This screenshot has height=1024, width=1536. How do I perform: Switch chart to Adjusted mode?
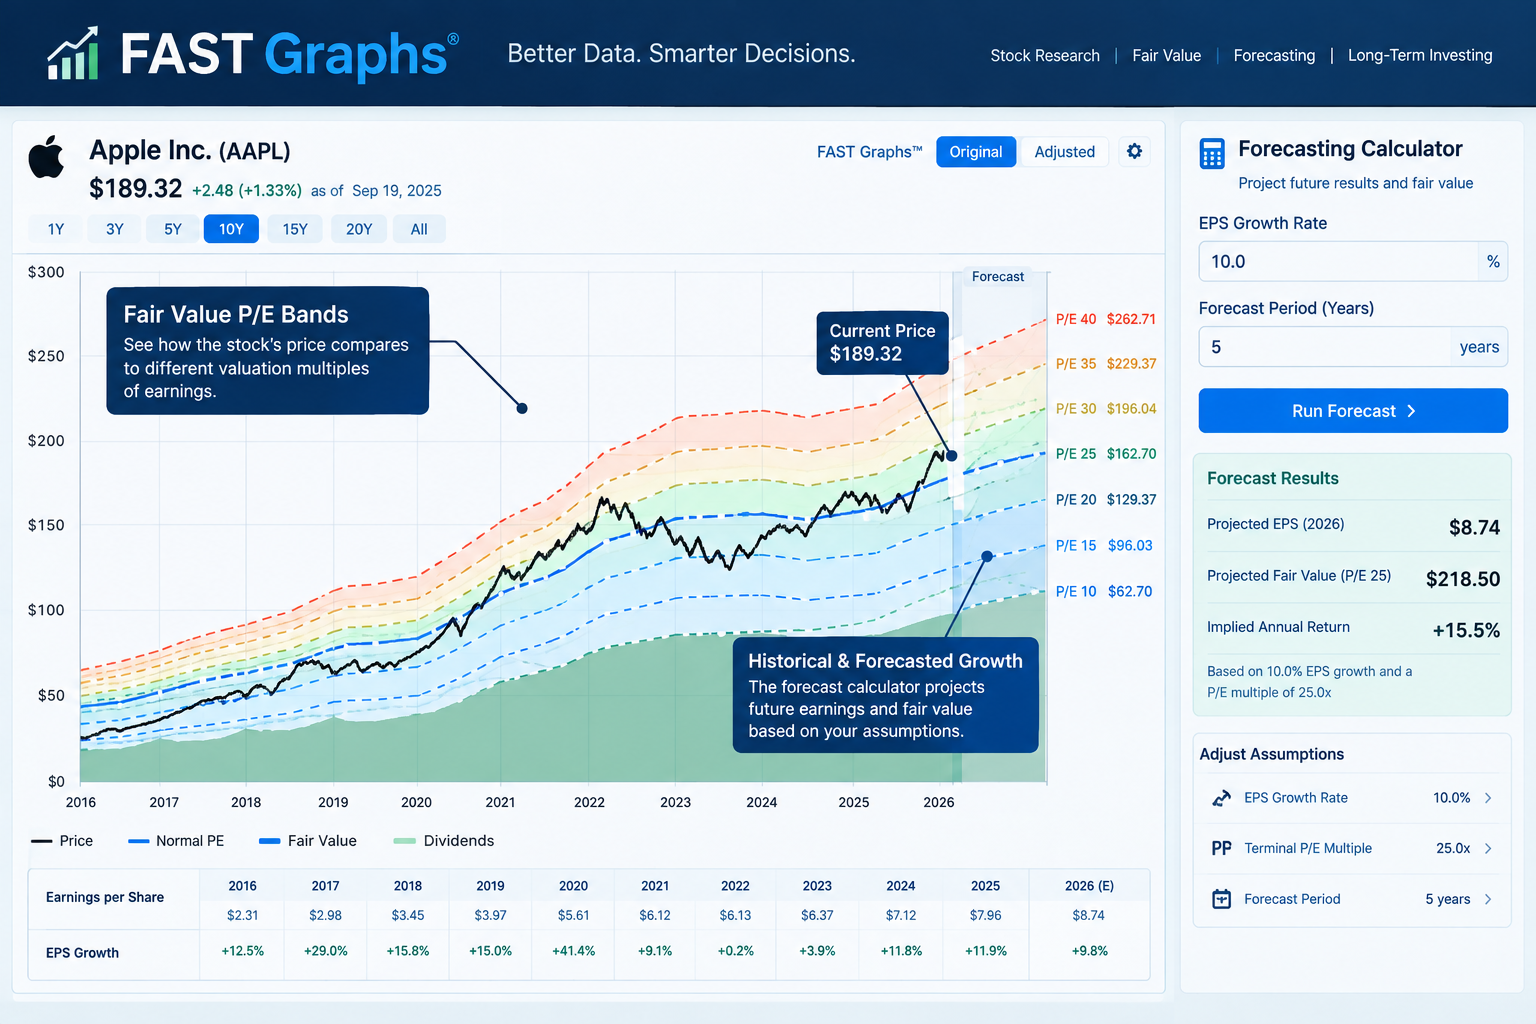point(1064,152)
